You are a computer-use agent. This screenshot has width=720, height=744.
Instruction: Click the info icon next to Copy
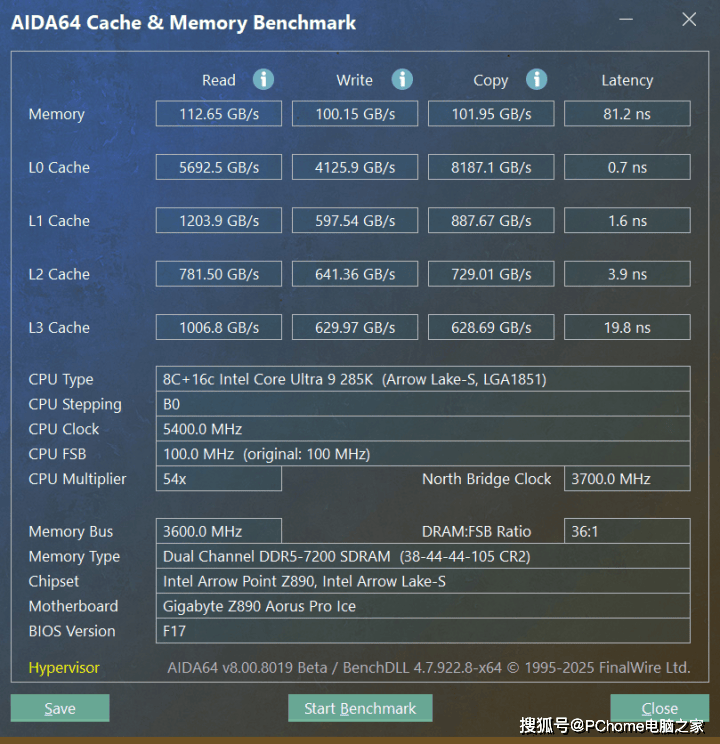pyautogui.click(x=537, y=80)
